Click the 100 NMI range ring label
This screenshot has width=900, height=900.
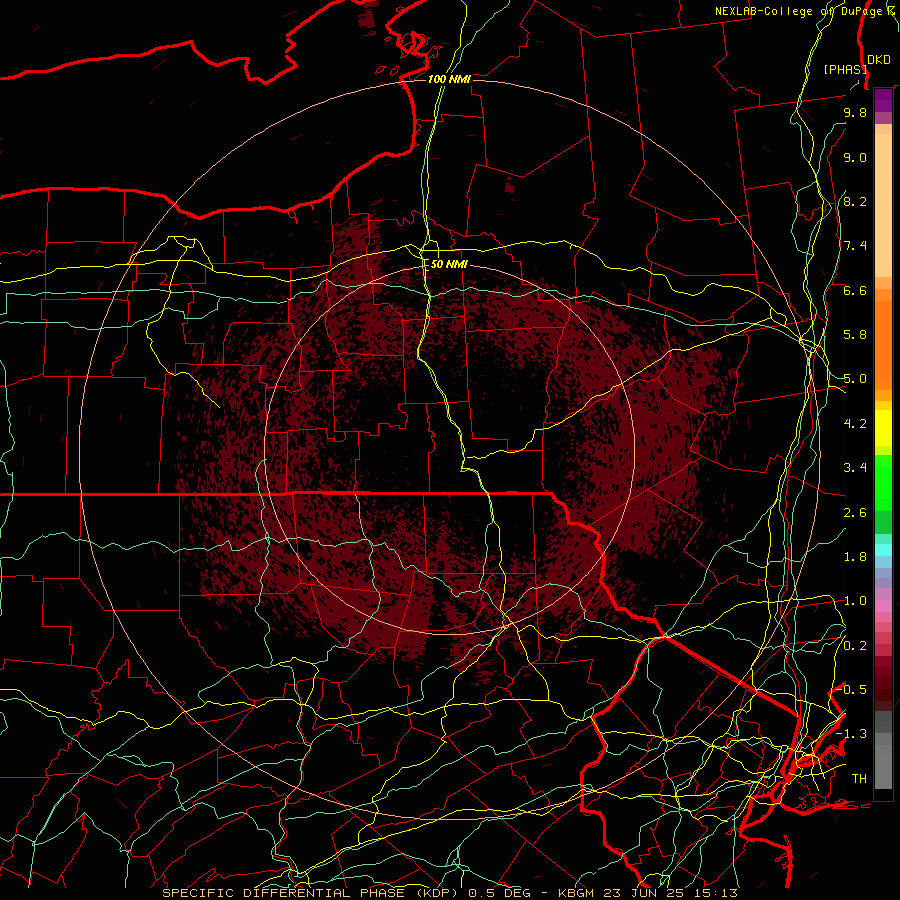(x=449, y=79)
